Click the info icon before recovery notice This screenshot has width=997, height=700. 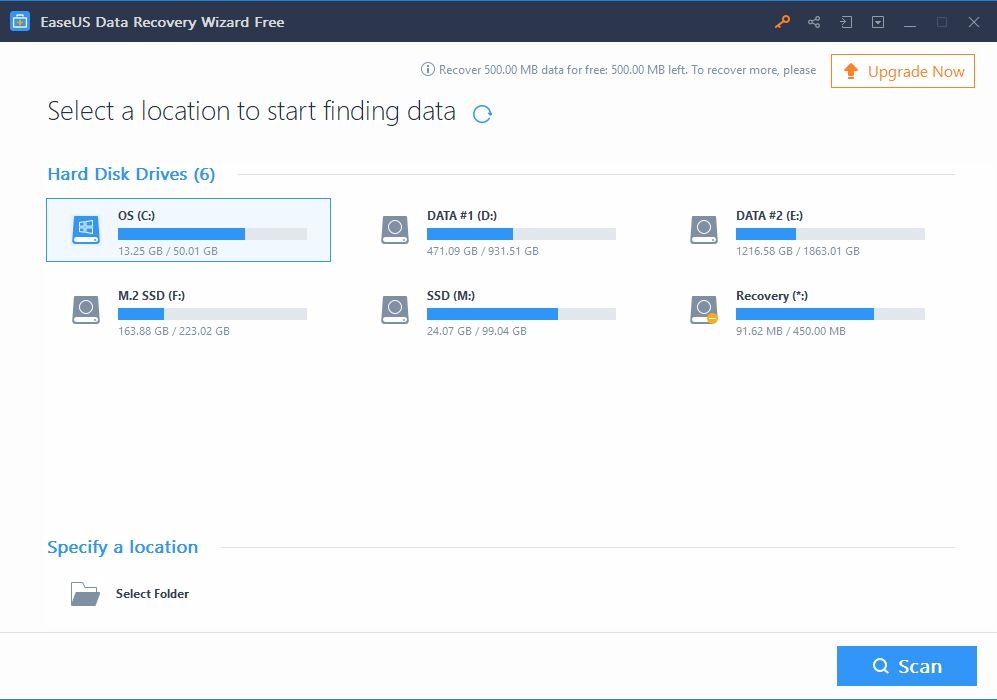[428, 70]
